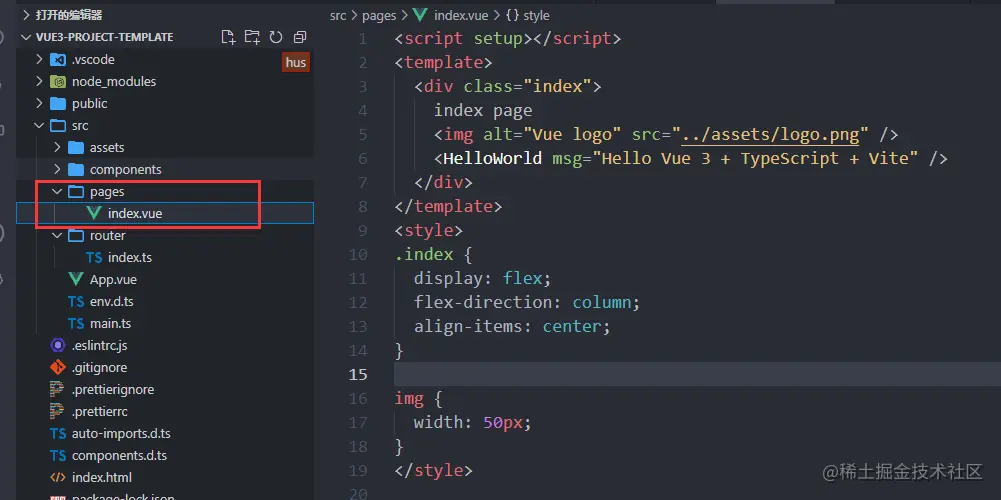Expand the assets folder chevron
This screenshot has width=1001, height=500.
tap(57, 148)
